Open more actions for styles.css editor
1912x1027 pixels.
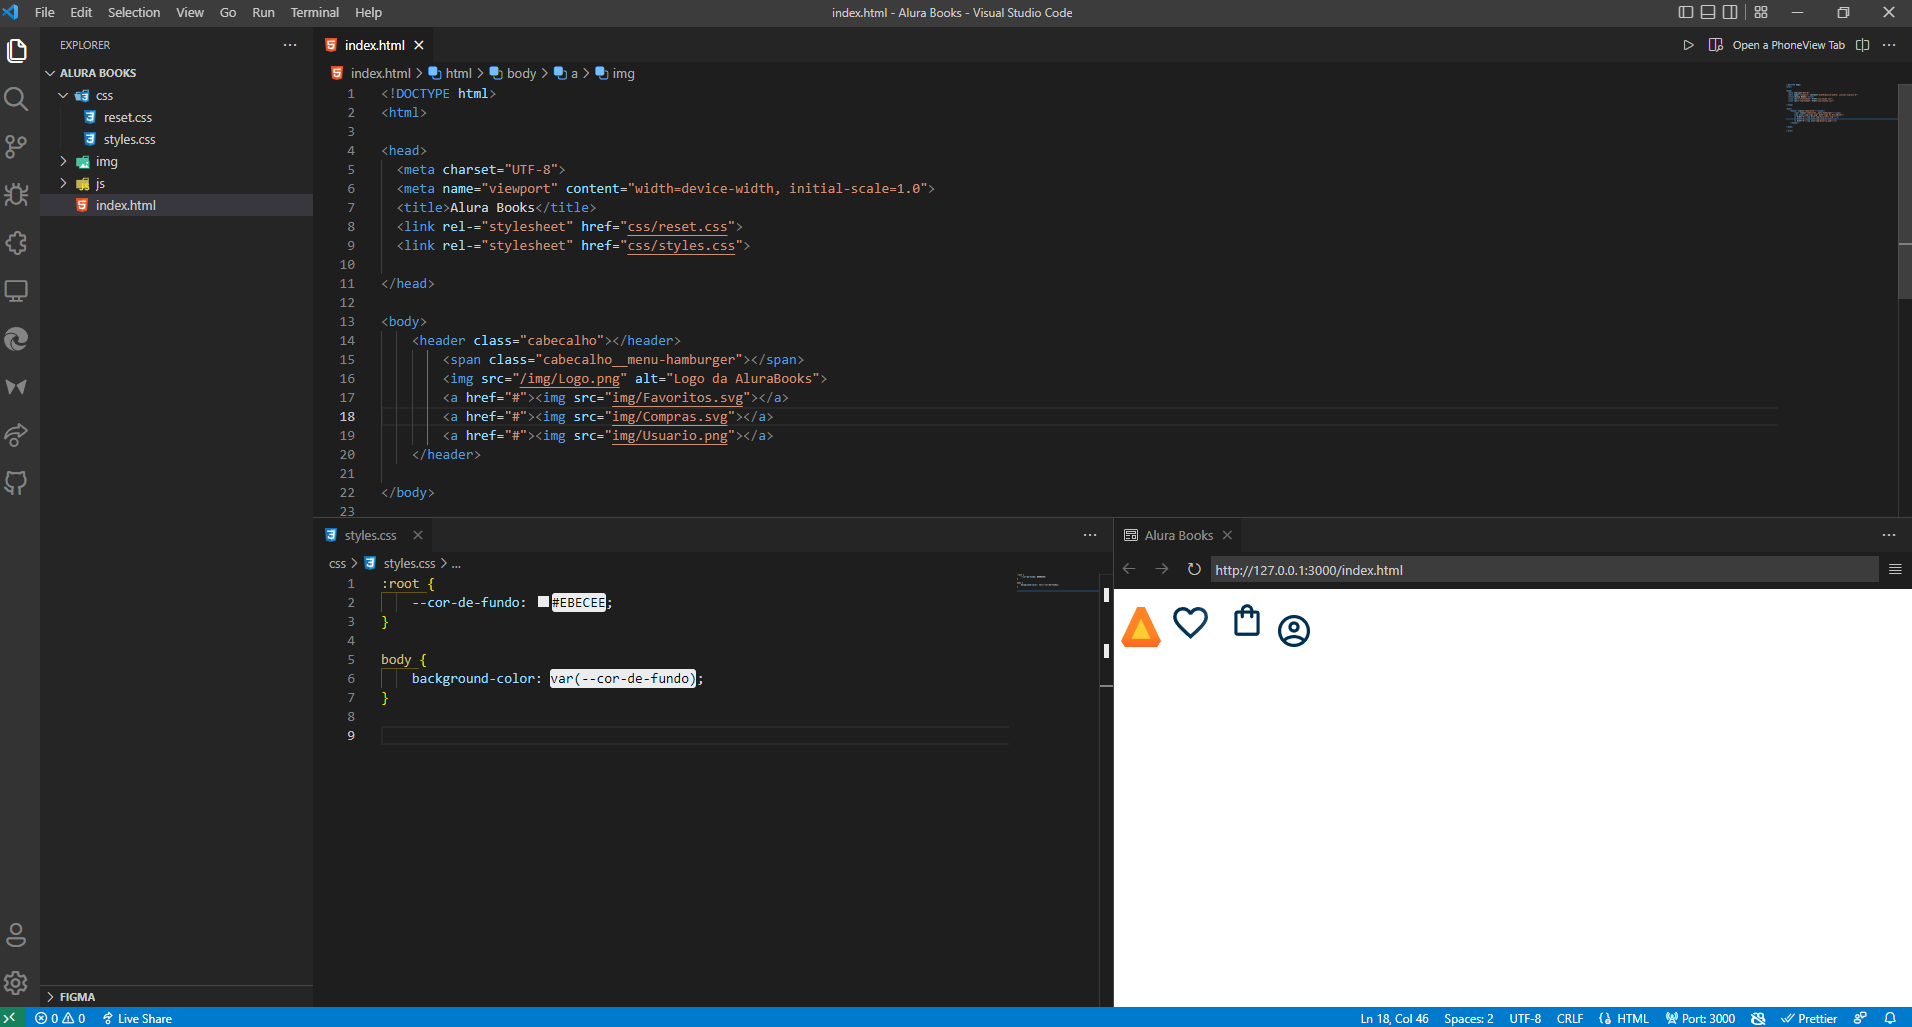(x=1090, y=535)
